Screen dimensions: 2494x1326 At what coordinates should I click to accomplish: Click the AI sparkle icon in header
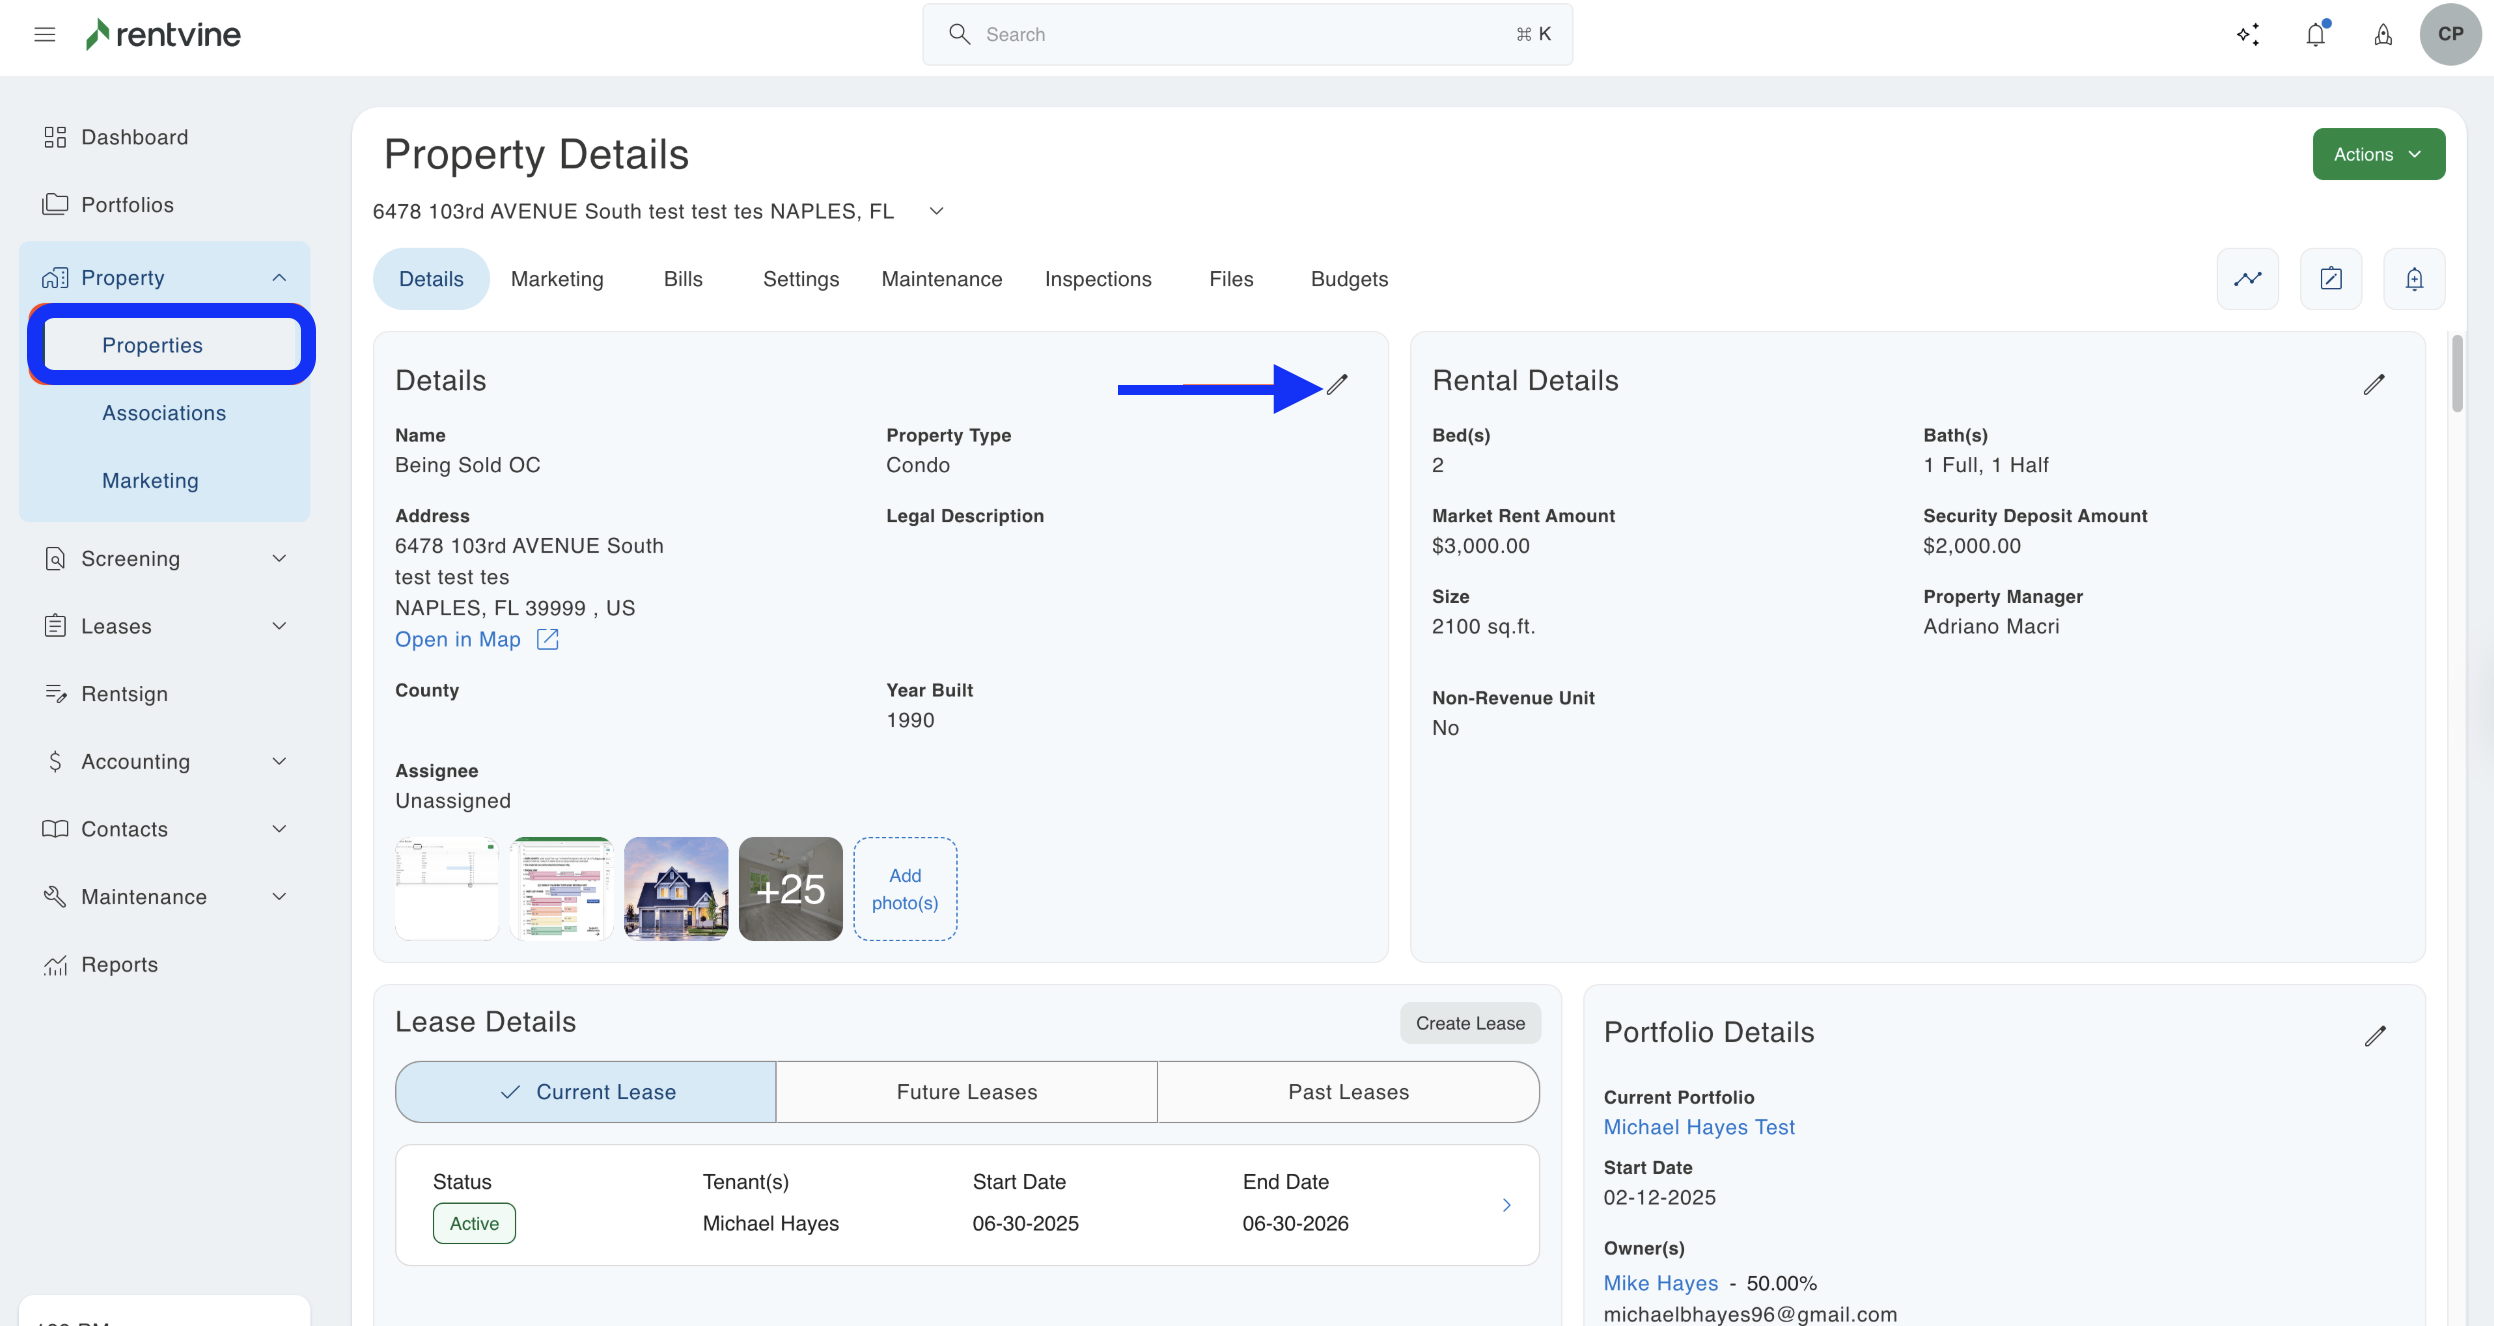(2248, 35)
